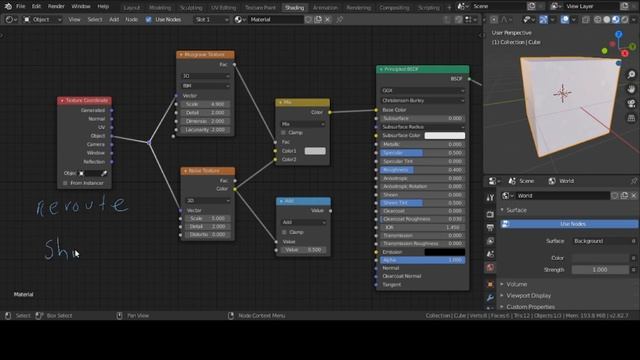Open the View Layer properties tab

(490, 241)
